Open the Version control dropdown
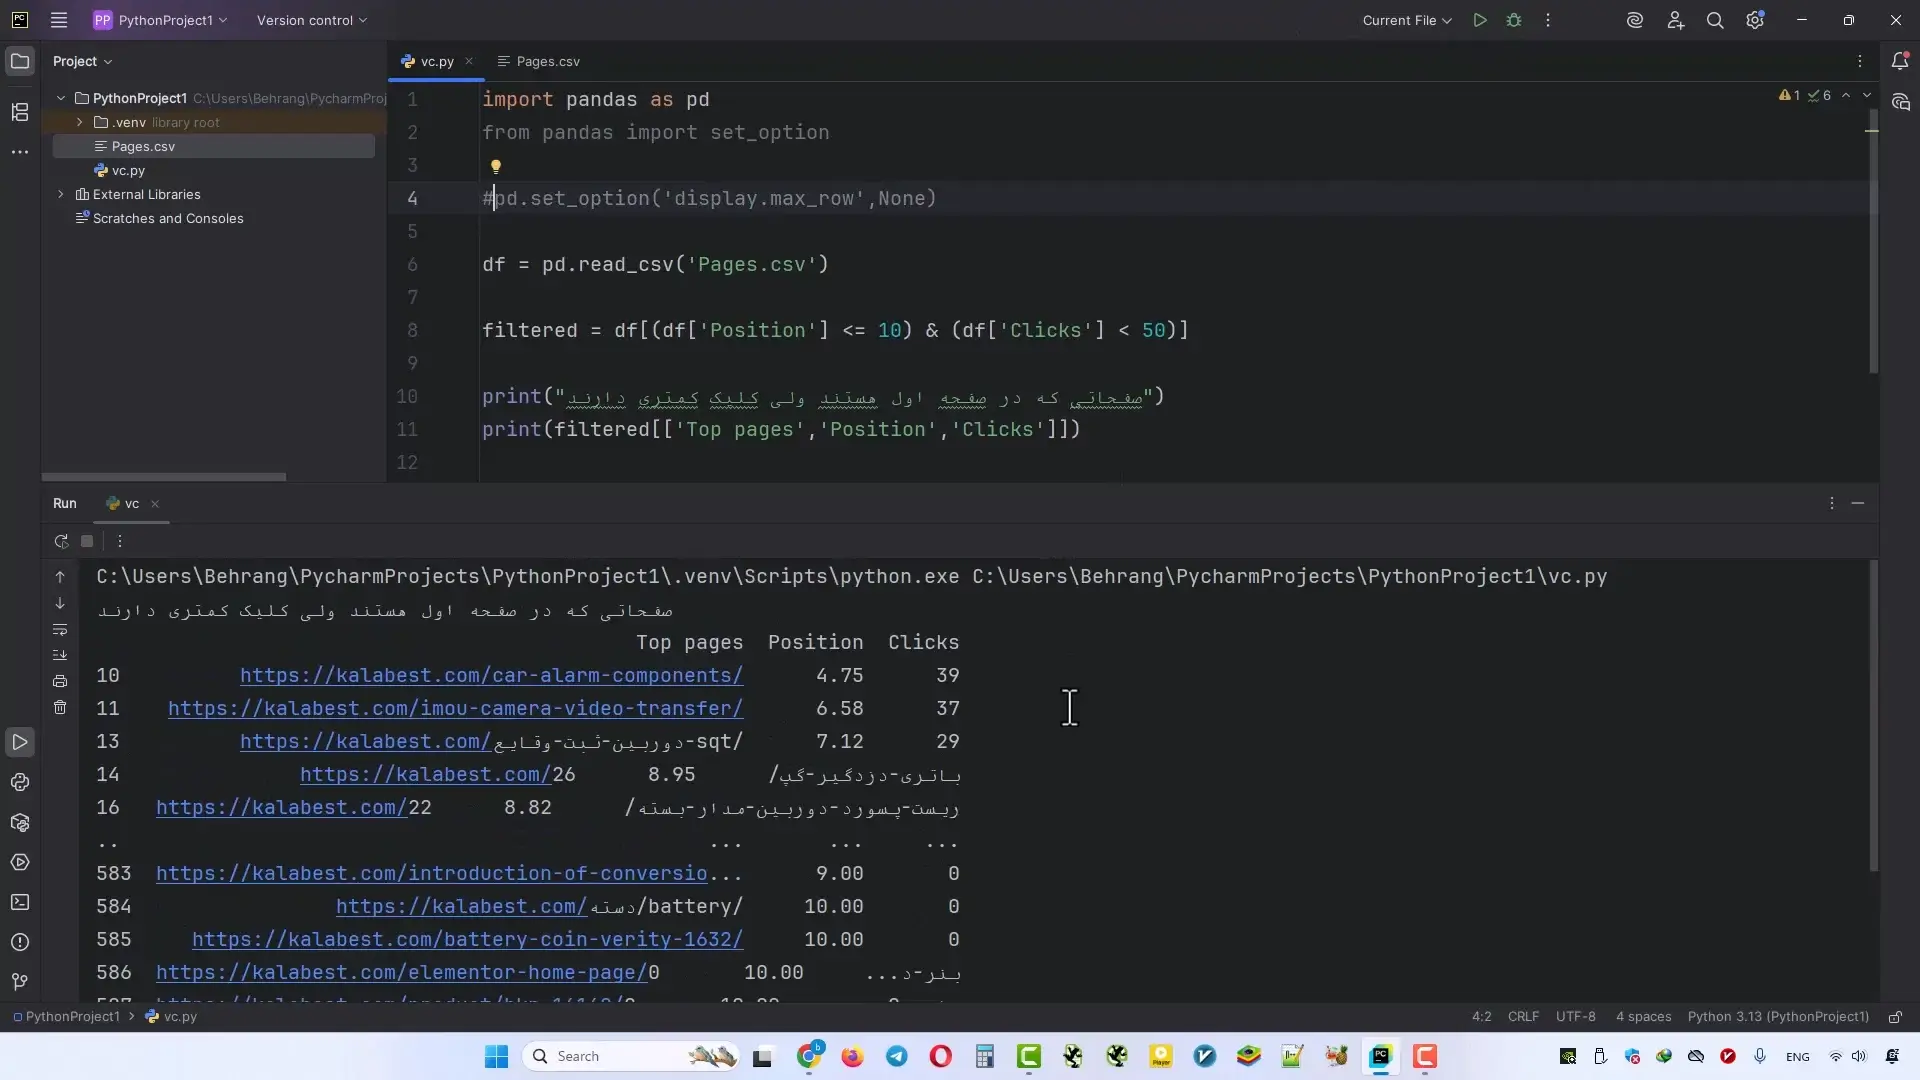The height and width of the screenshot is (1080, 1920). pyautogui.click(x=311, y=20)
